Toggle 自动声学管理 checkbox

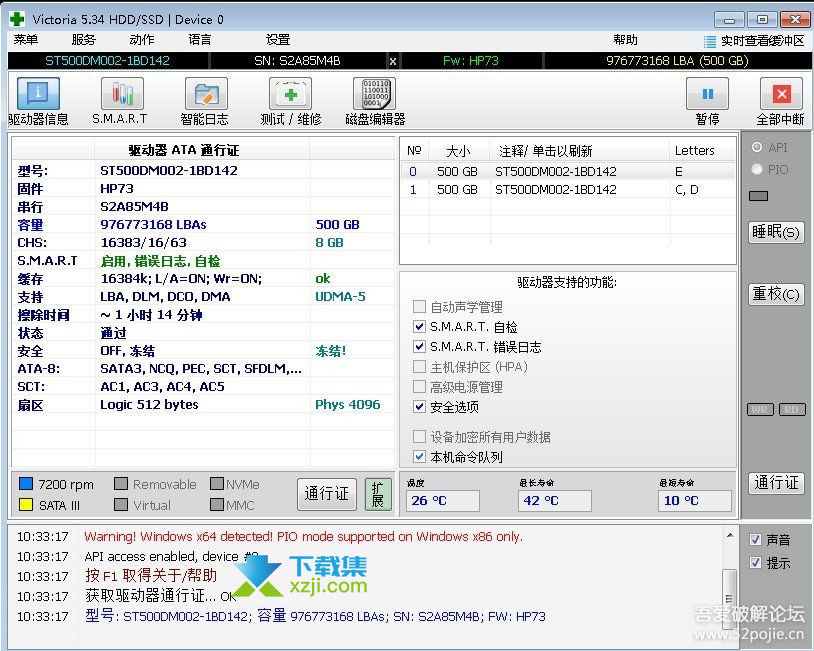(419, 306)
